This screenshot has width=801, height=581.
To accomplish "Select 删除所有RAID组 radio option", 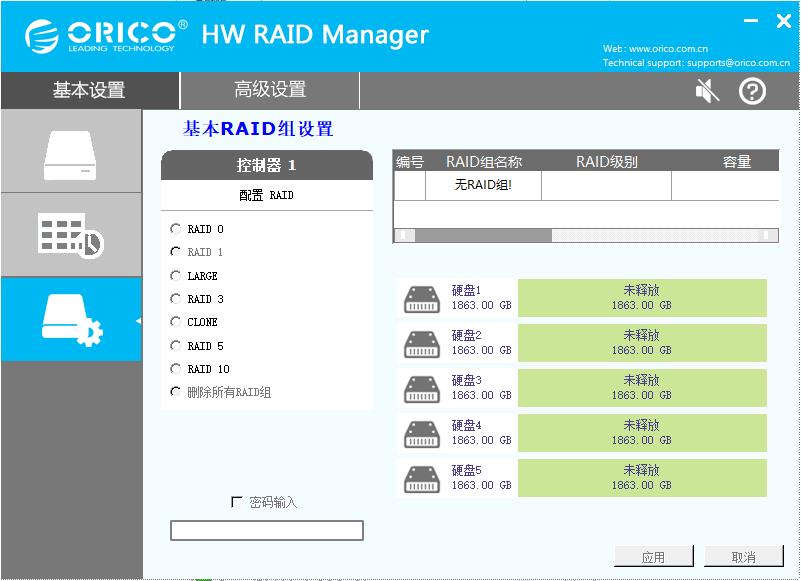I will (x=176, y=392).
